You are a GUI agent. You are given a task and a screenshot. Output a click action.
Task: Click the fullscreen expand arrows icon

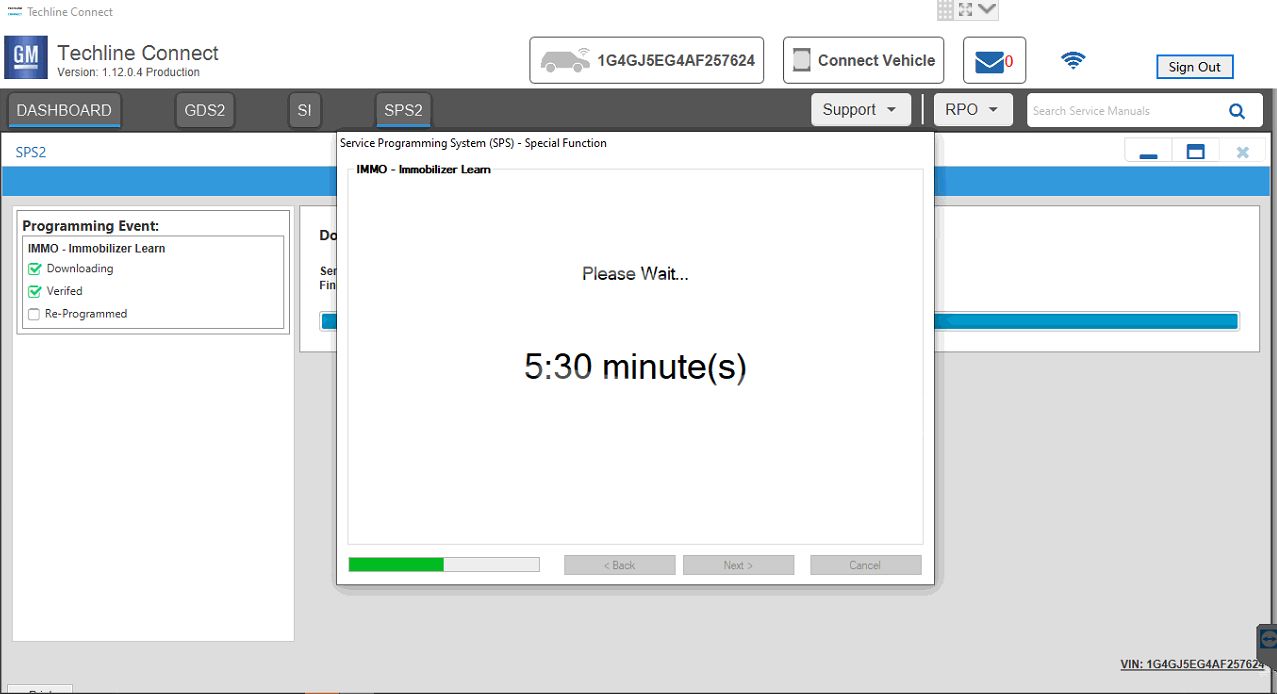coord(965,10)
